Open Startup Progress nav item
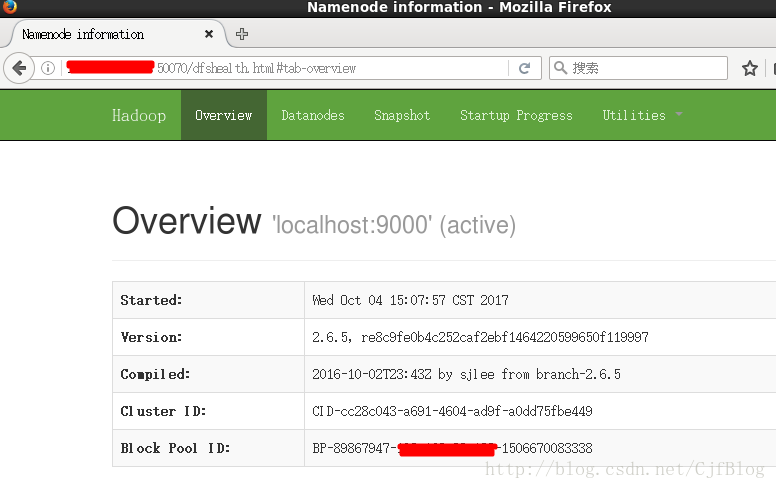Viewport: 776px width, 489px height. point(516,115)
